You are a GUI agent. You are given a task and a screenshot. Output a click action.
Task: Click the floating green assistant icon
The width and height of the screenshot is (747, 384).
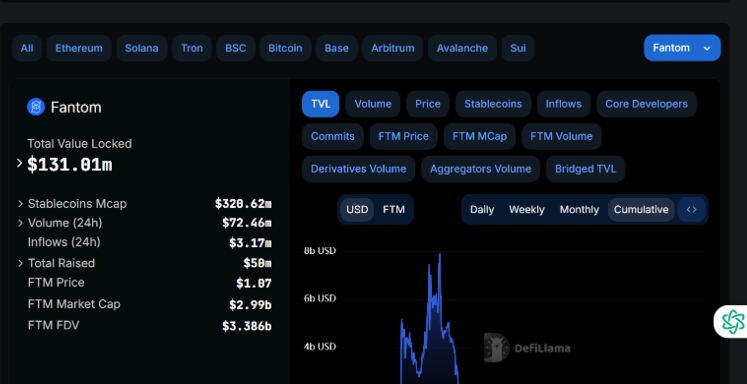pos(733,322)
